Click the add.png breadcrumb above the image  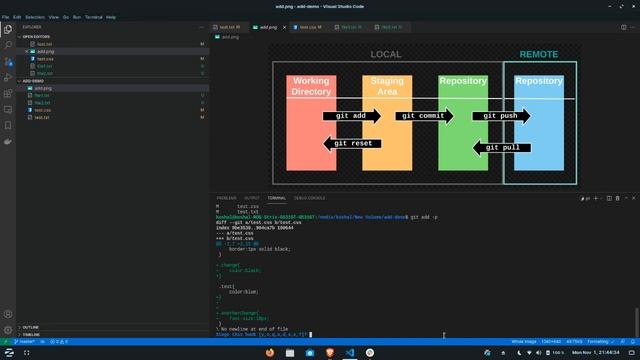[x=227, y=37]
